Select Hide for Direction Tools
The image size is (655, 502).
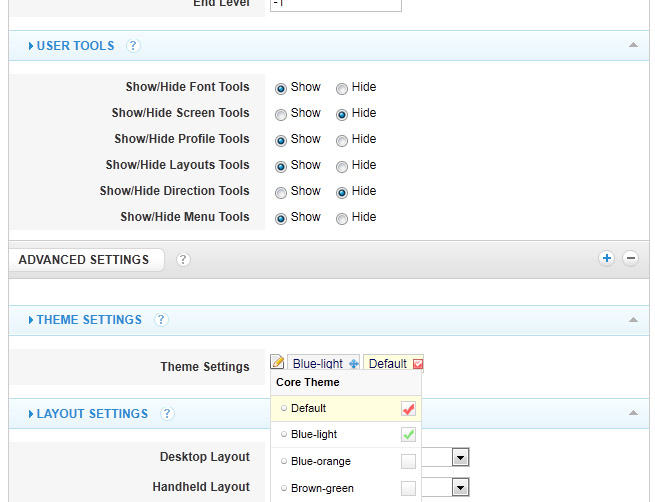coord(342,193)
